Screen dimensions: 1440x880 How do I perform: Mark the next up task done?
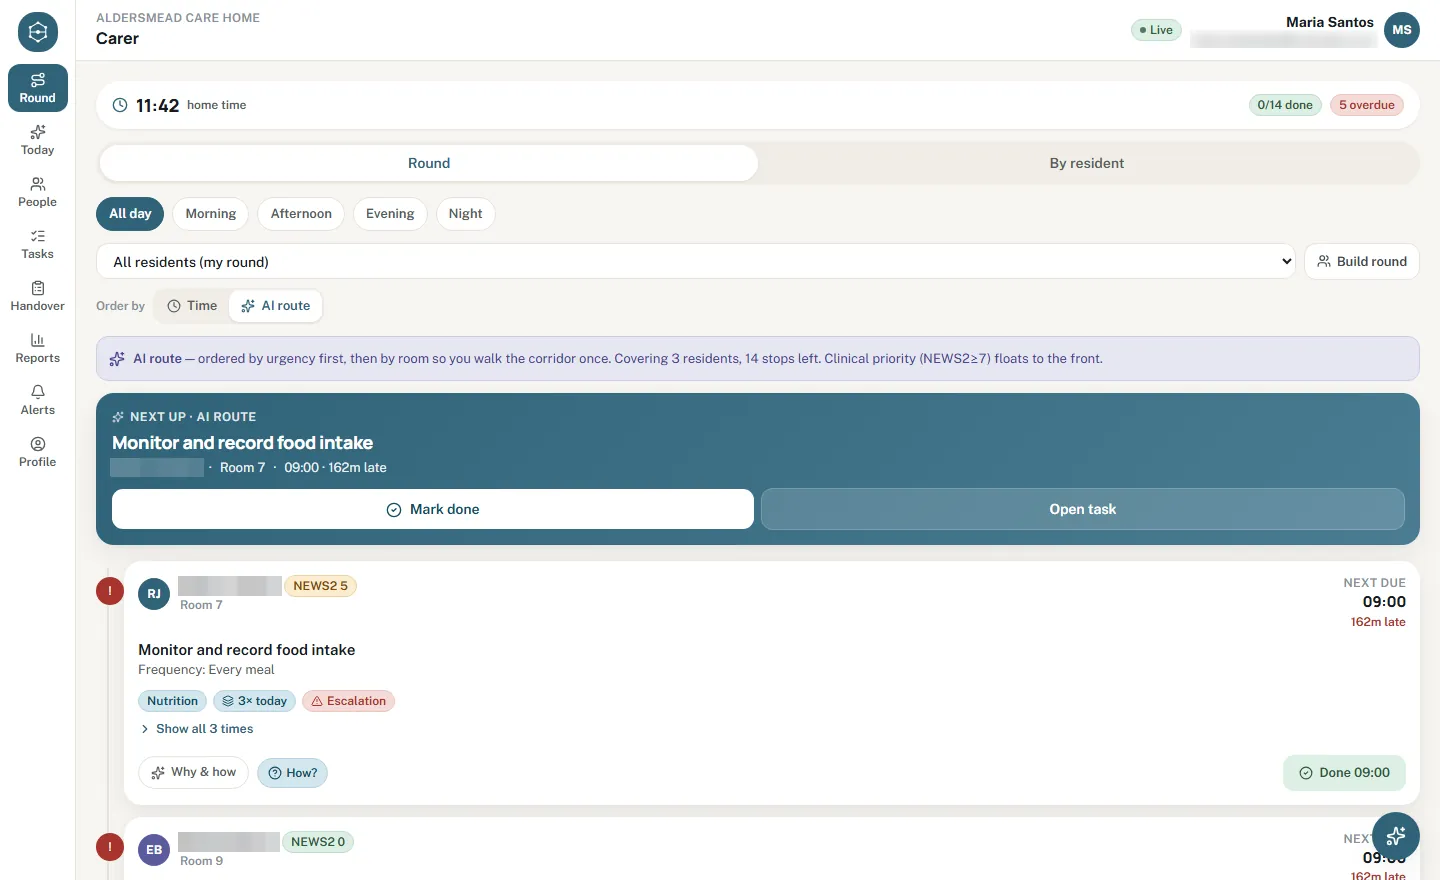433,509
